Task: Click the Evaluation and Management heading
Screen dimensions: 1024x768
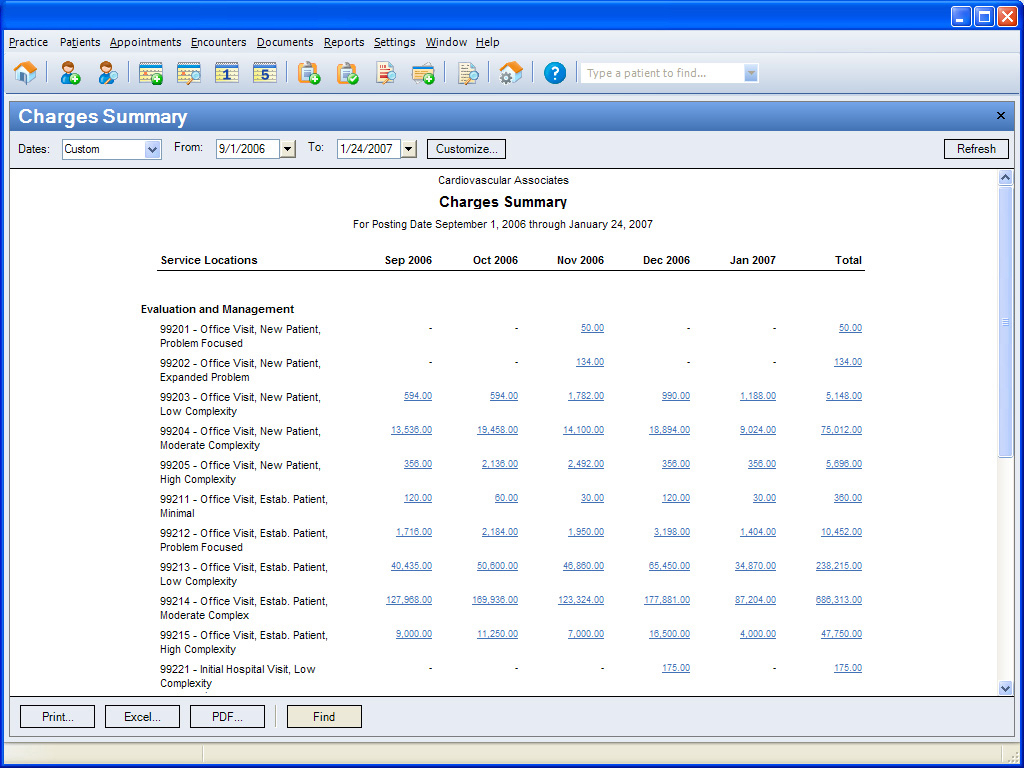Action: pos(217,309)
